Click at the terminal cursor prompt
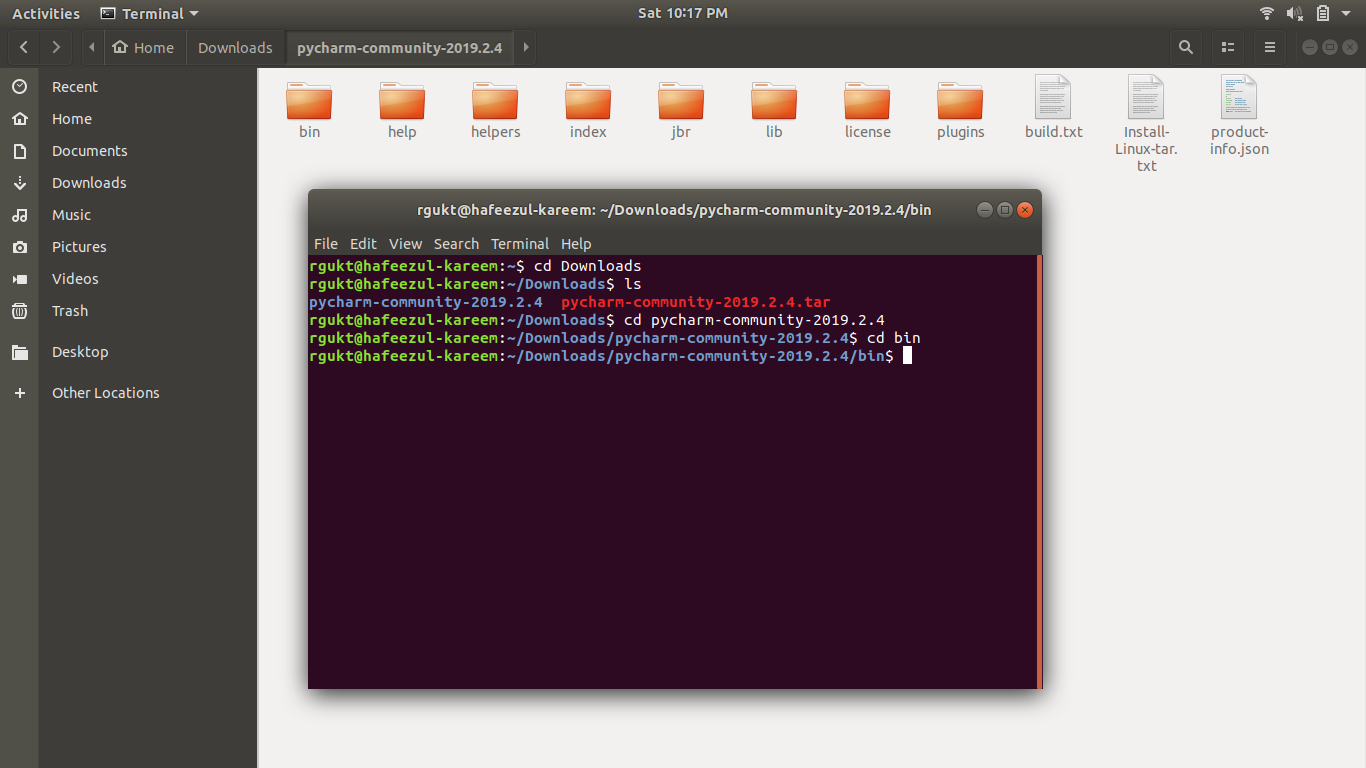This screenshot has height=768, width=1366. pos(907,356)
